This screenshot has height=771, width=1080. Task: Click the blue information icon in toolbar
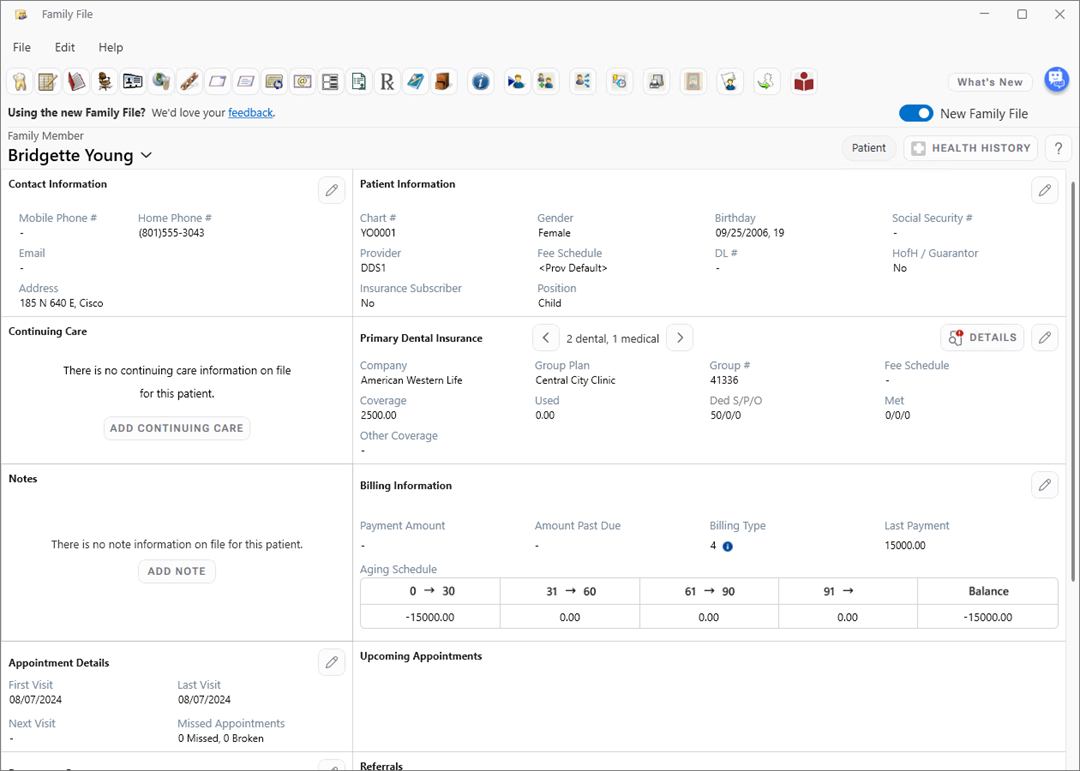481,82
